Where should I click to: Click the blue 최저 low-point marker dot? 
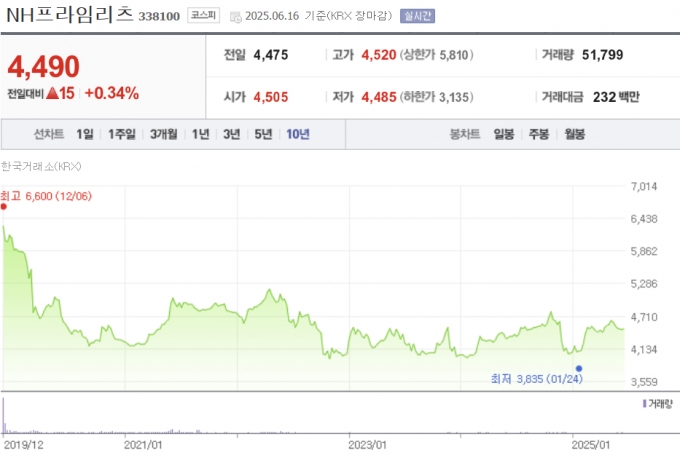pyautogui.click(x=580, y=368)
